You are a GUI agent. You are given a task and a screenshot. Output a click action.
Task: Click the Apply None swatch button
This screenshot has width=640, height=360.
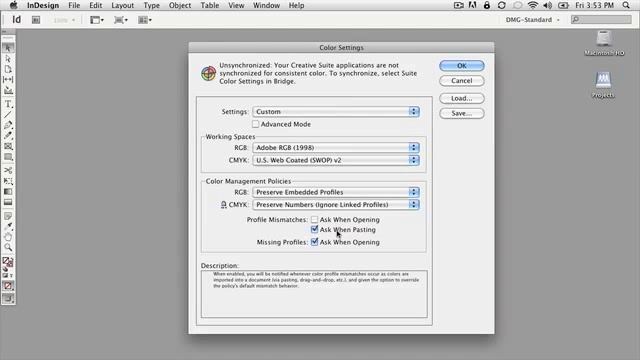[x=8, y=286]
